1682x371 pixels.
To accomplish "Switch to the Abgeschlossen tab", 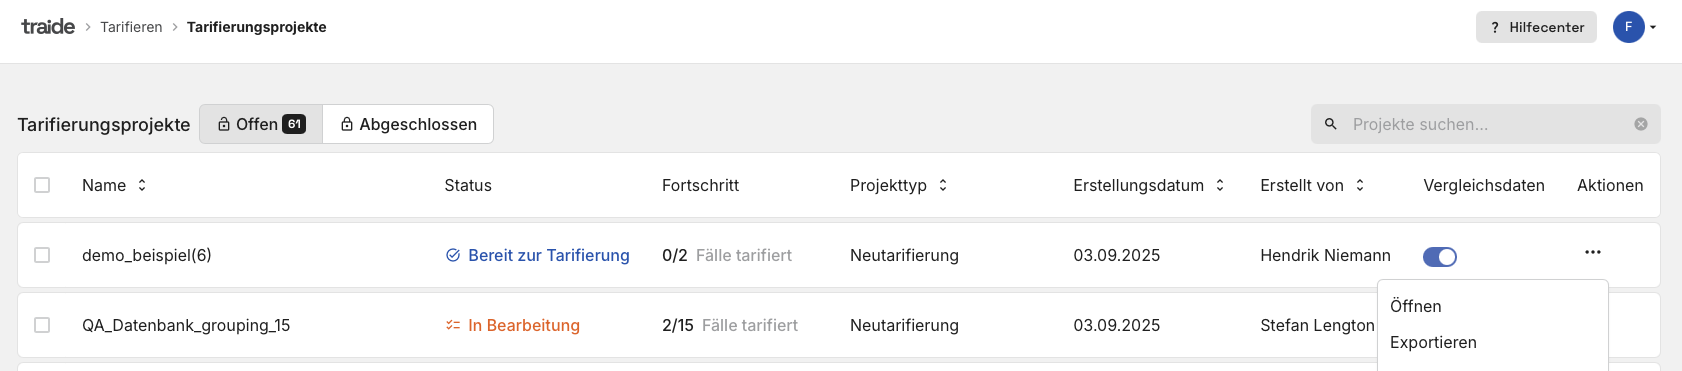I will coord(408,124).
